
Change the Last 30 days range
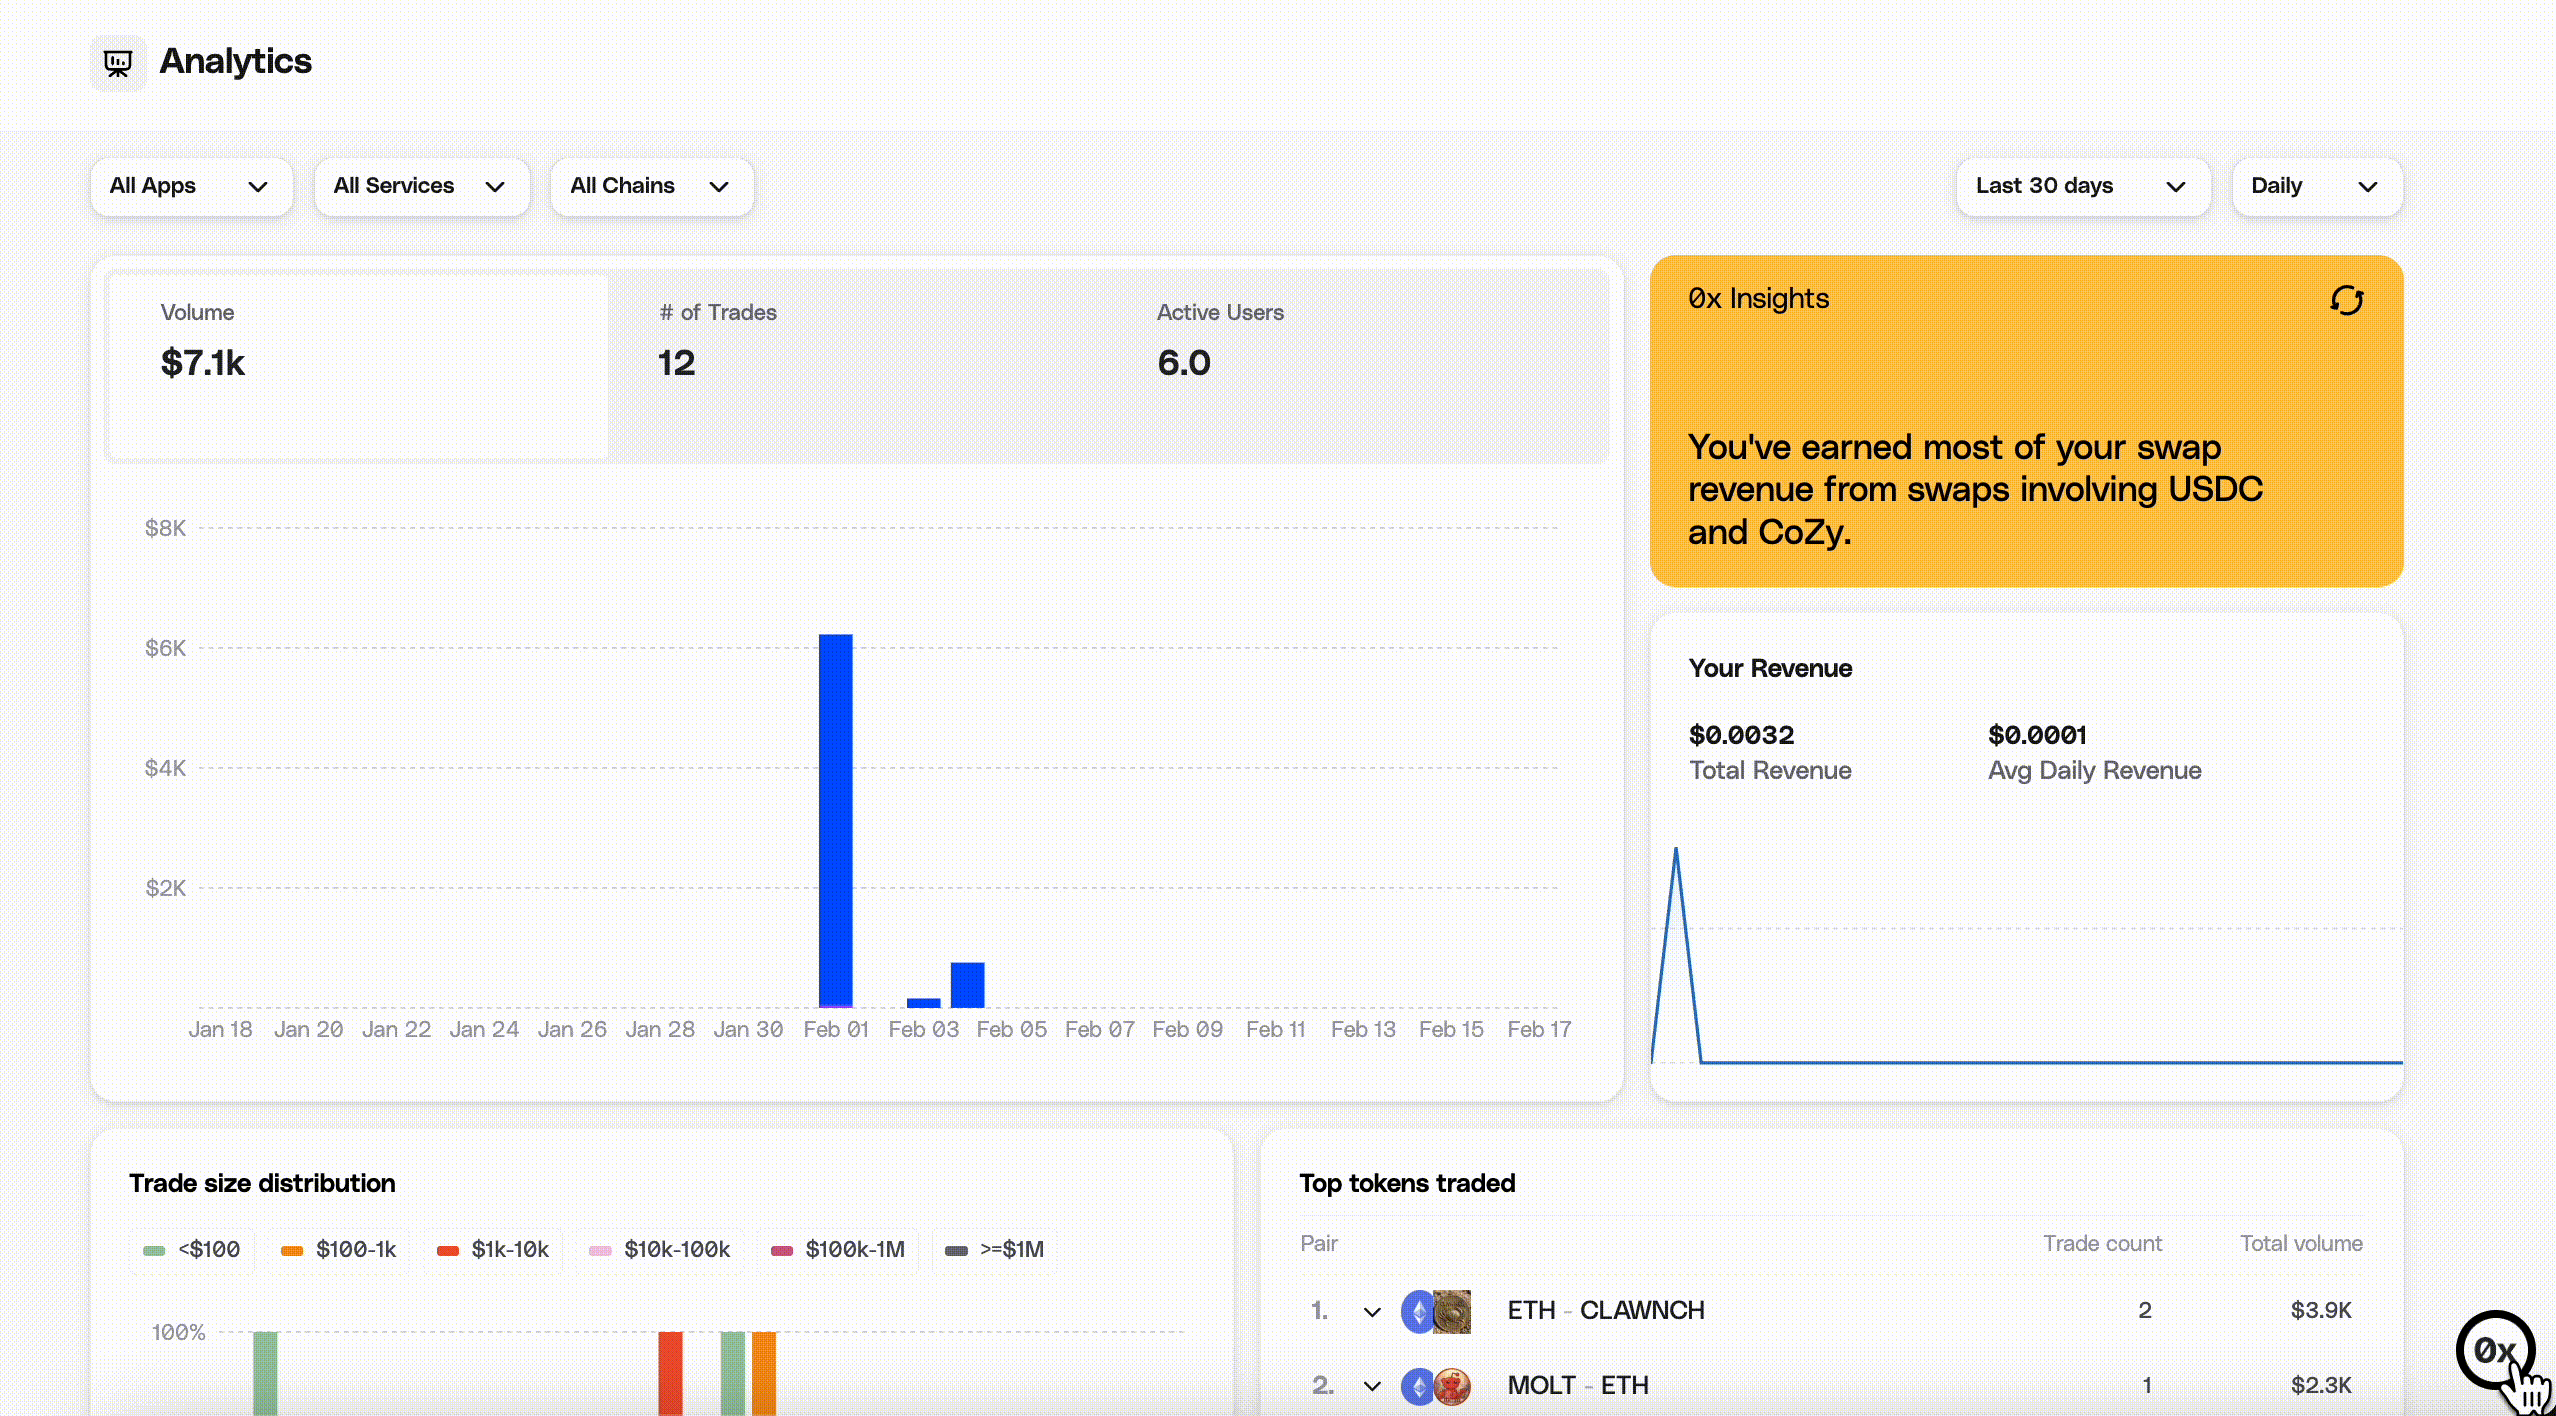[x=2082, y=187]
